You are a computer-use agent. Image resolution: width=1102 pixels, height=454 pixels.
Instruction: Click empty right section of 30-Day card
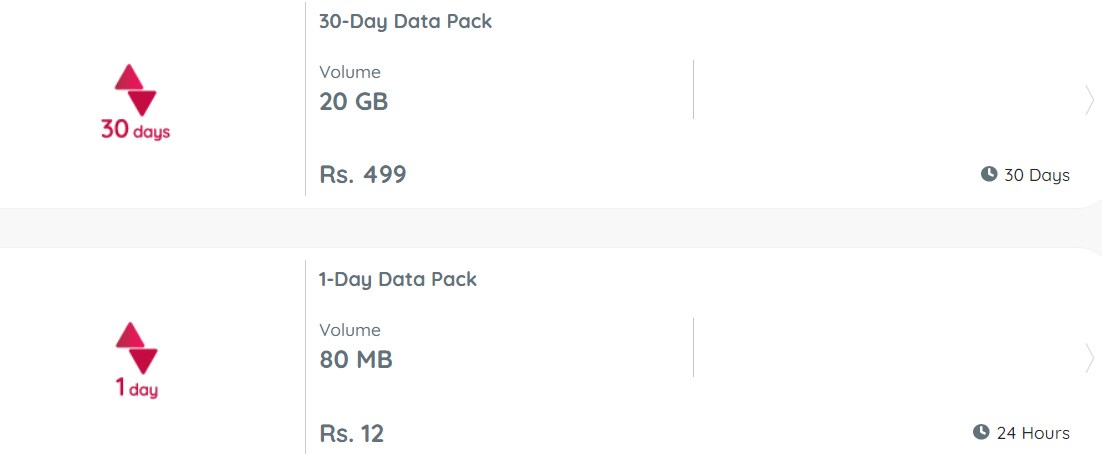(888, 89)
